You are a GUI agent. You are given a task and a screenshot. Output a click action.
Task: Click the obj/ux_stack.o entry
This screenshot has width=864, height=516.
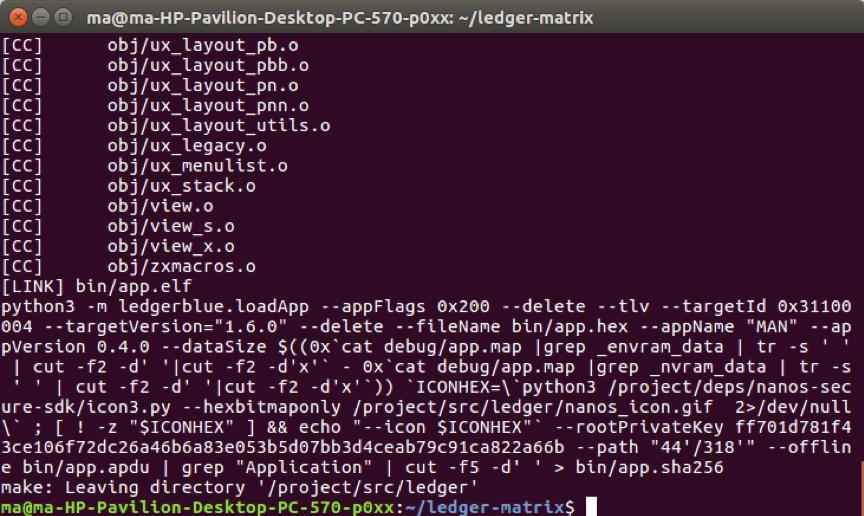(x=181, y=186)
